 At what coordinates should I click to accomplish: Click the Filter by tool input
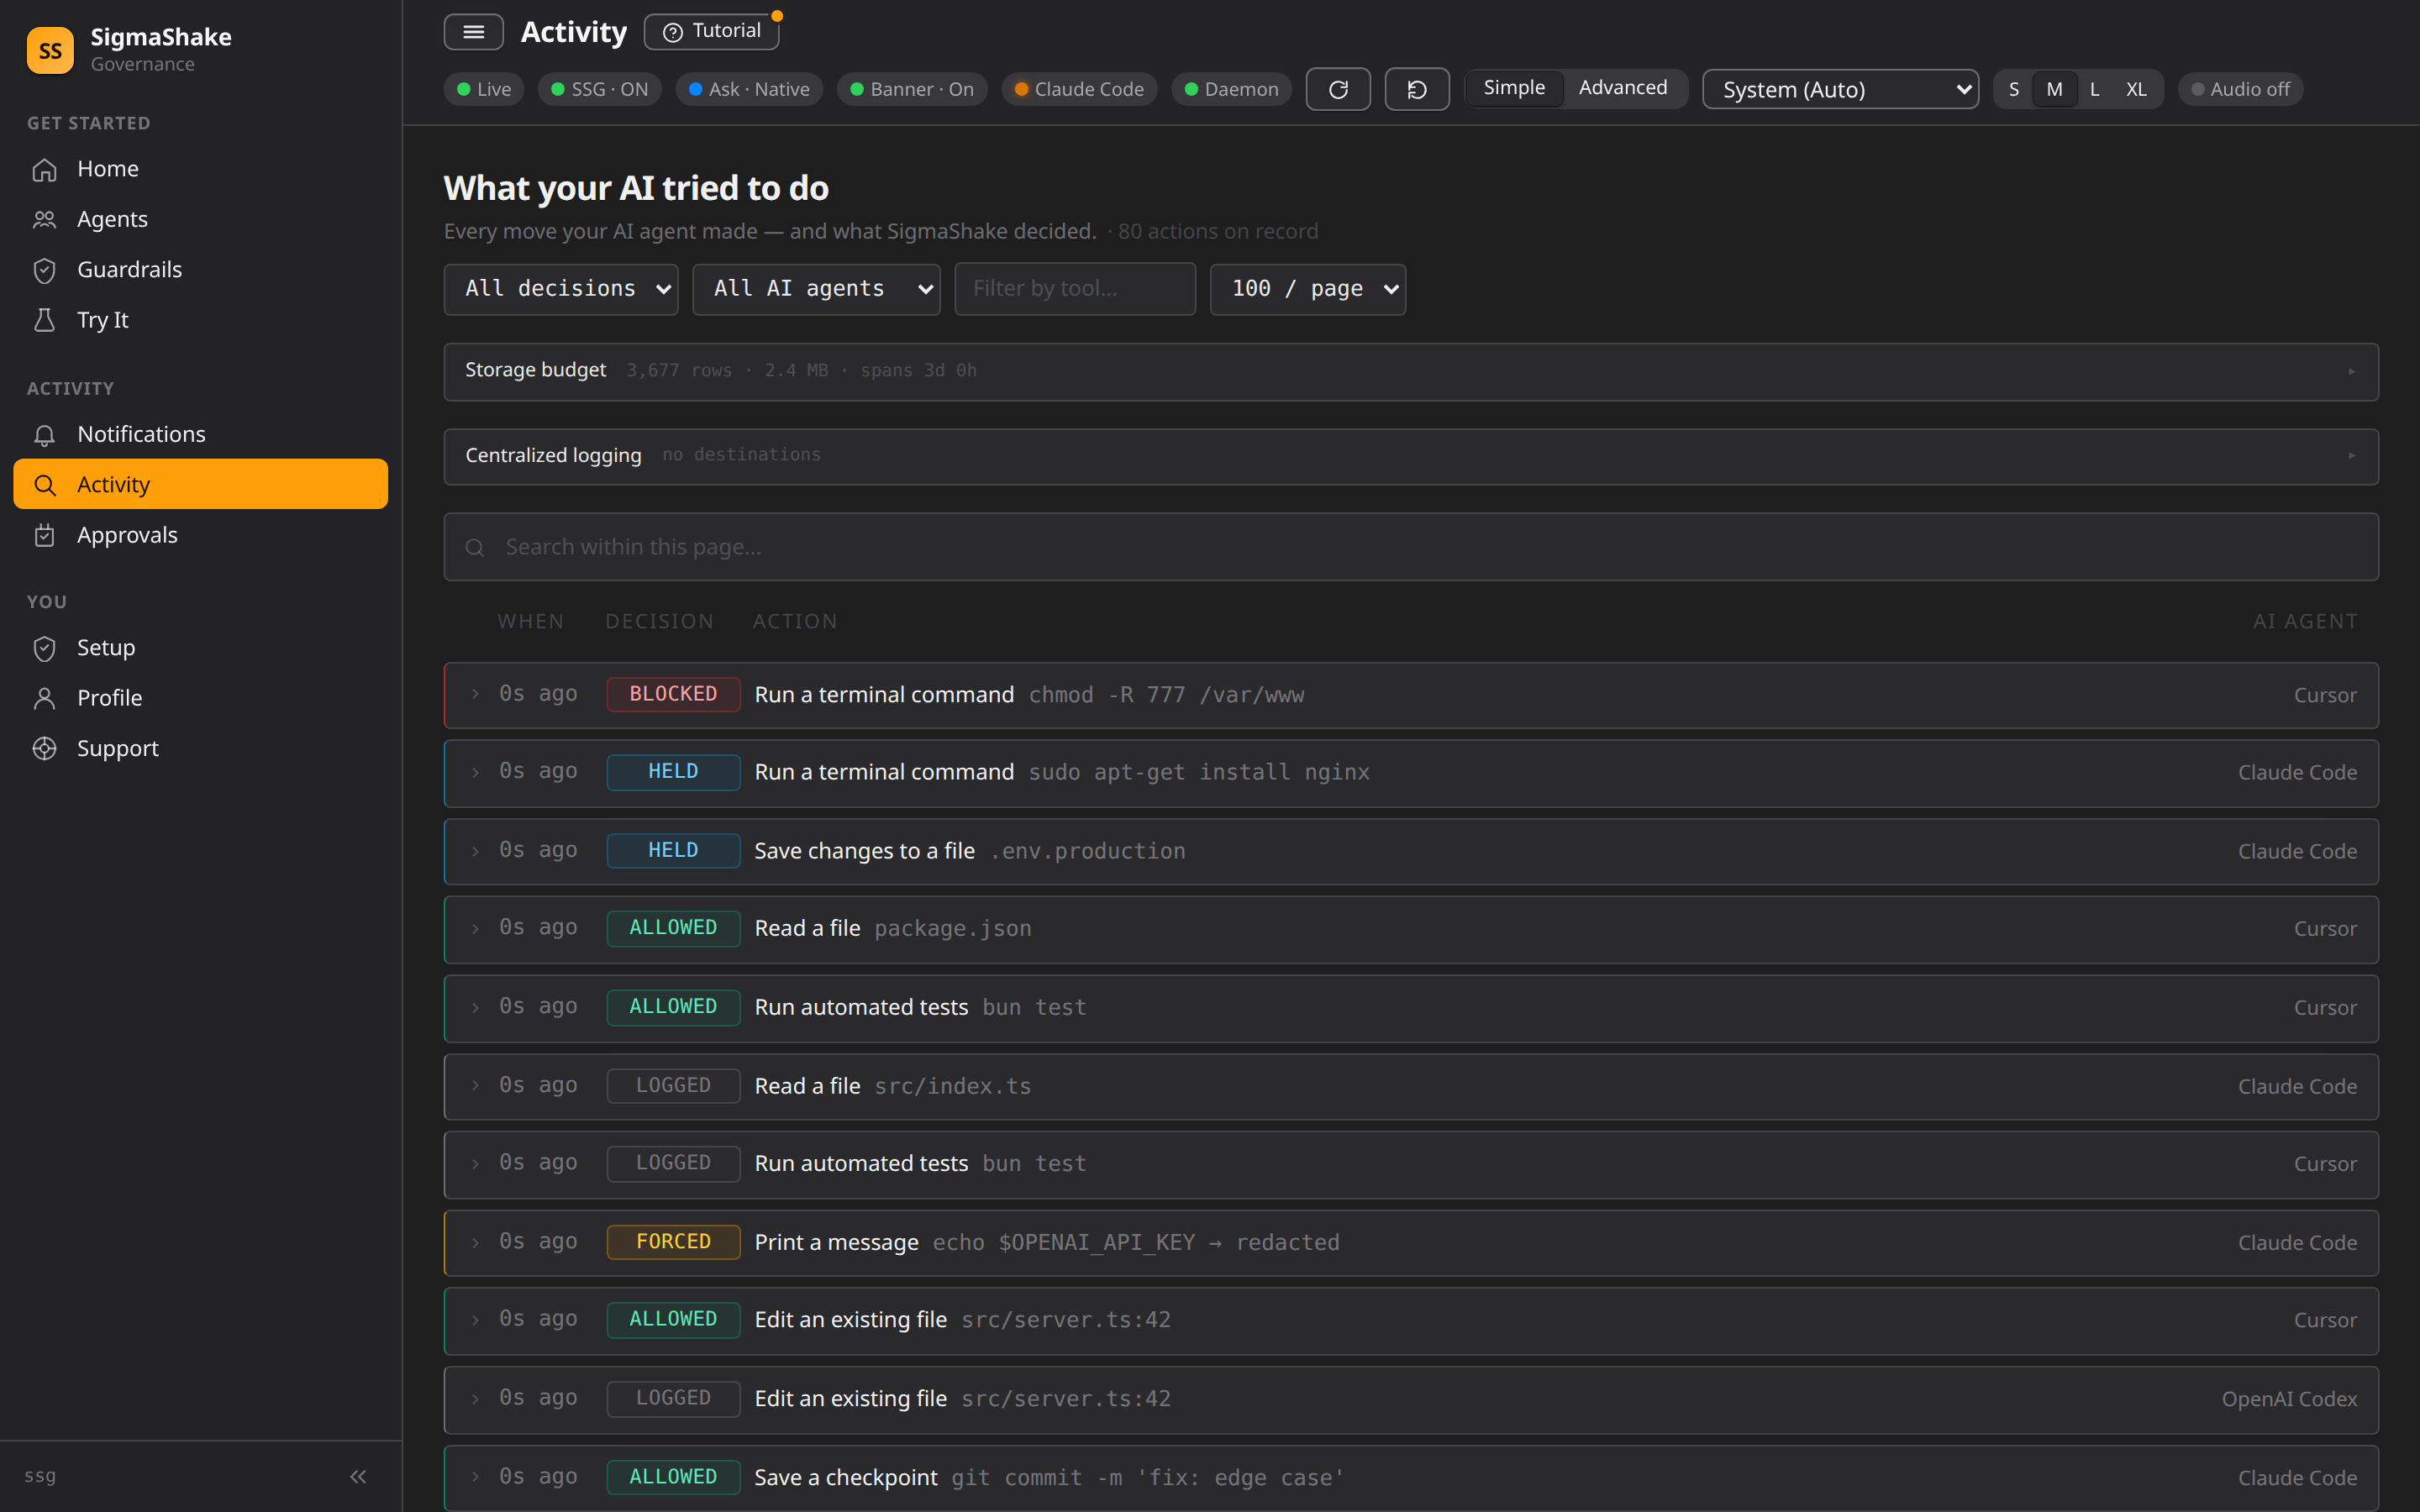pyautogui.click(x=1075, y=289)
